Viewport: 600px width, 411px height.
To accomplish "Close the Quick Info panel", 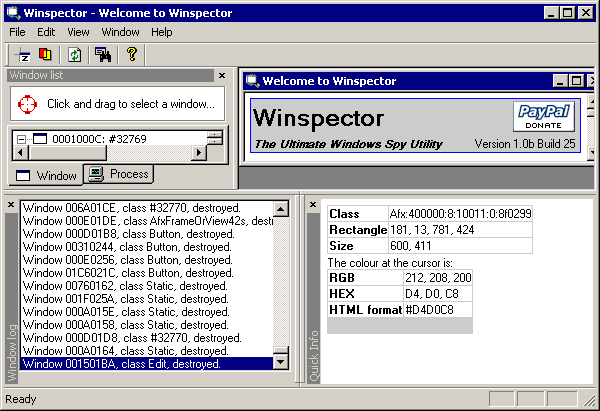I will coord(313,205).
